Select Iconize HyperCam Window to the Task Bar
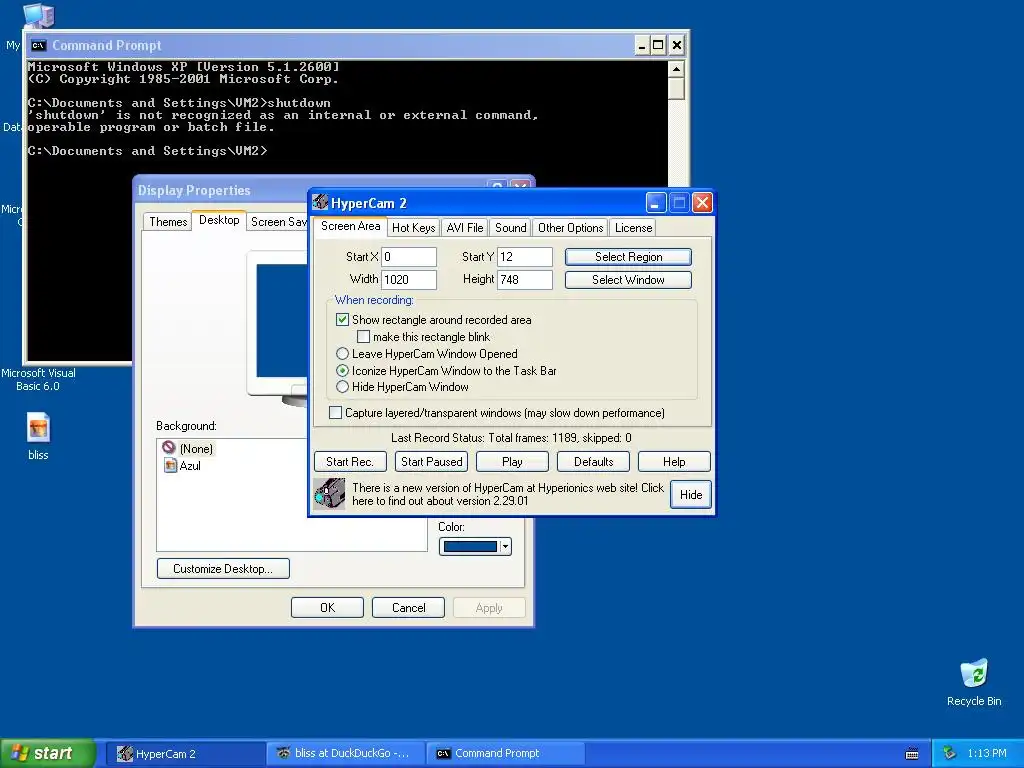The height and width of the screenshot is (768, 1024). point(342,370)
